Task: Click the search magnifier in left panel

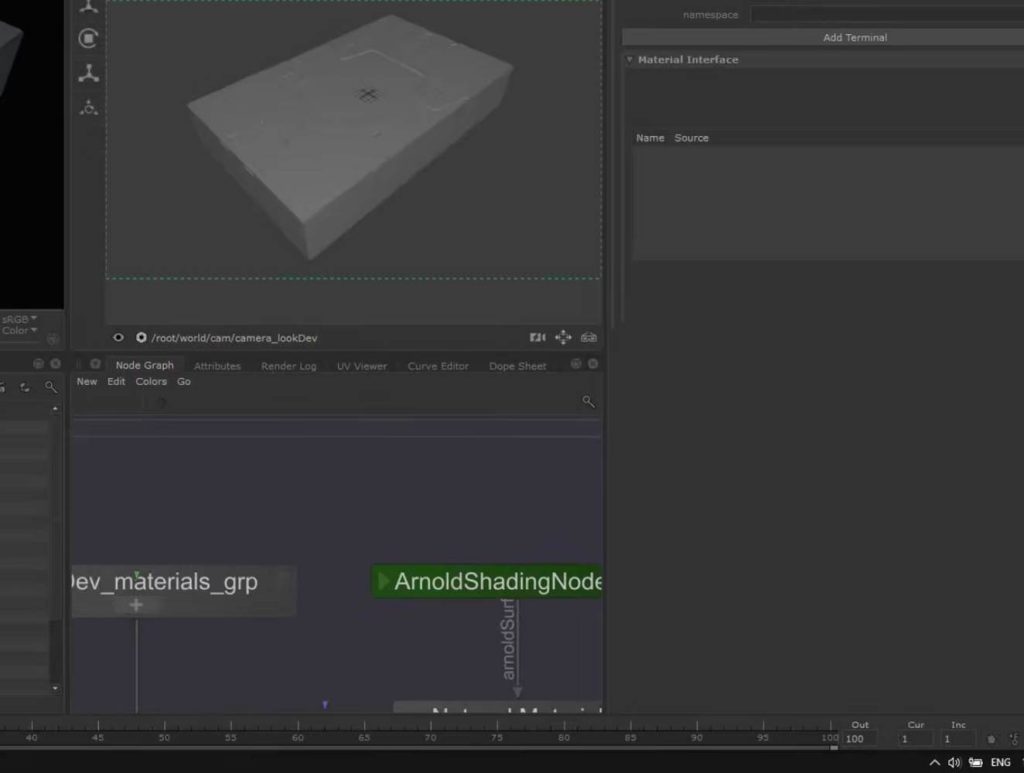Action: click(x=50, y=387)
